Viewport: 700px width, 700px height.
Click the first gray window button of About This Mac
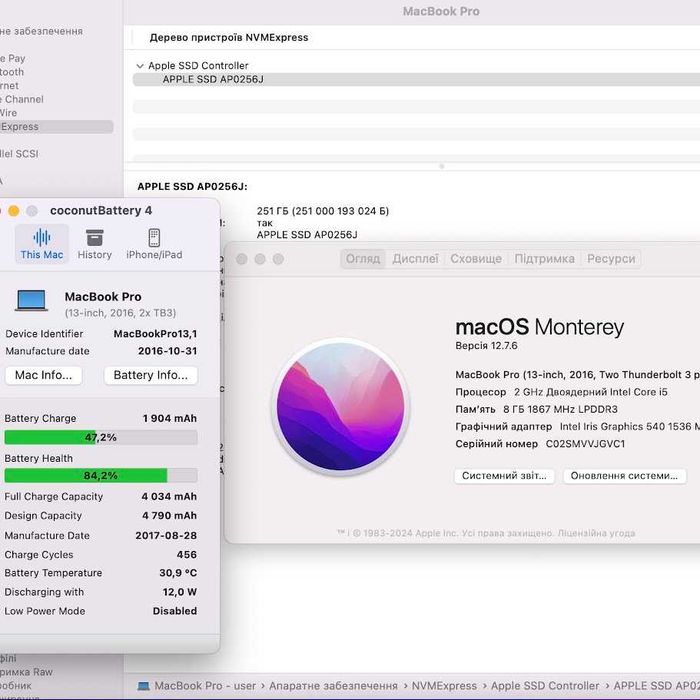click(242, 259)
